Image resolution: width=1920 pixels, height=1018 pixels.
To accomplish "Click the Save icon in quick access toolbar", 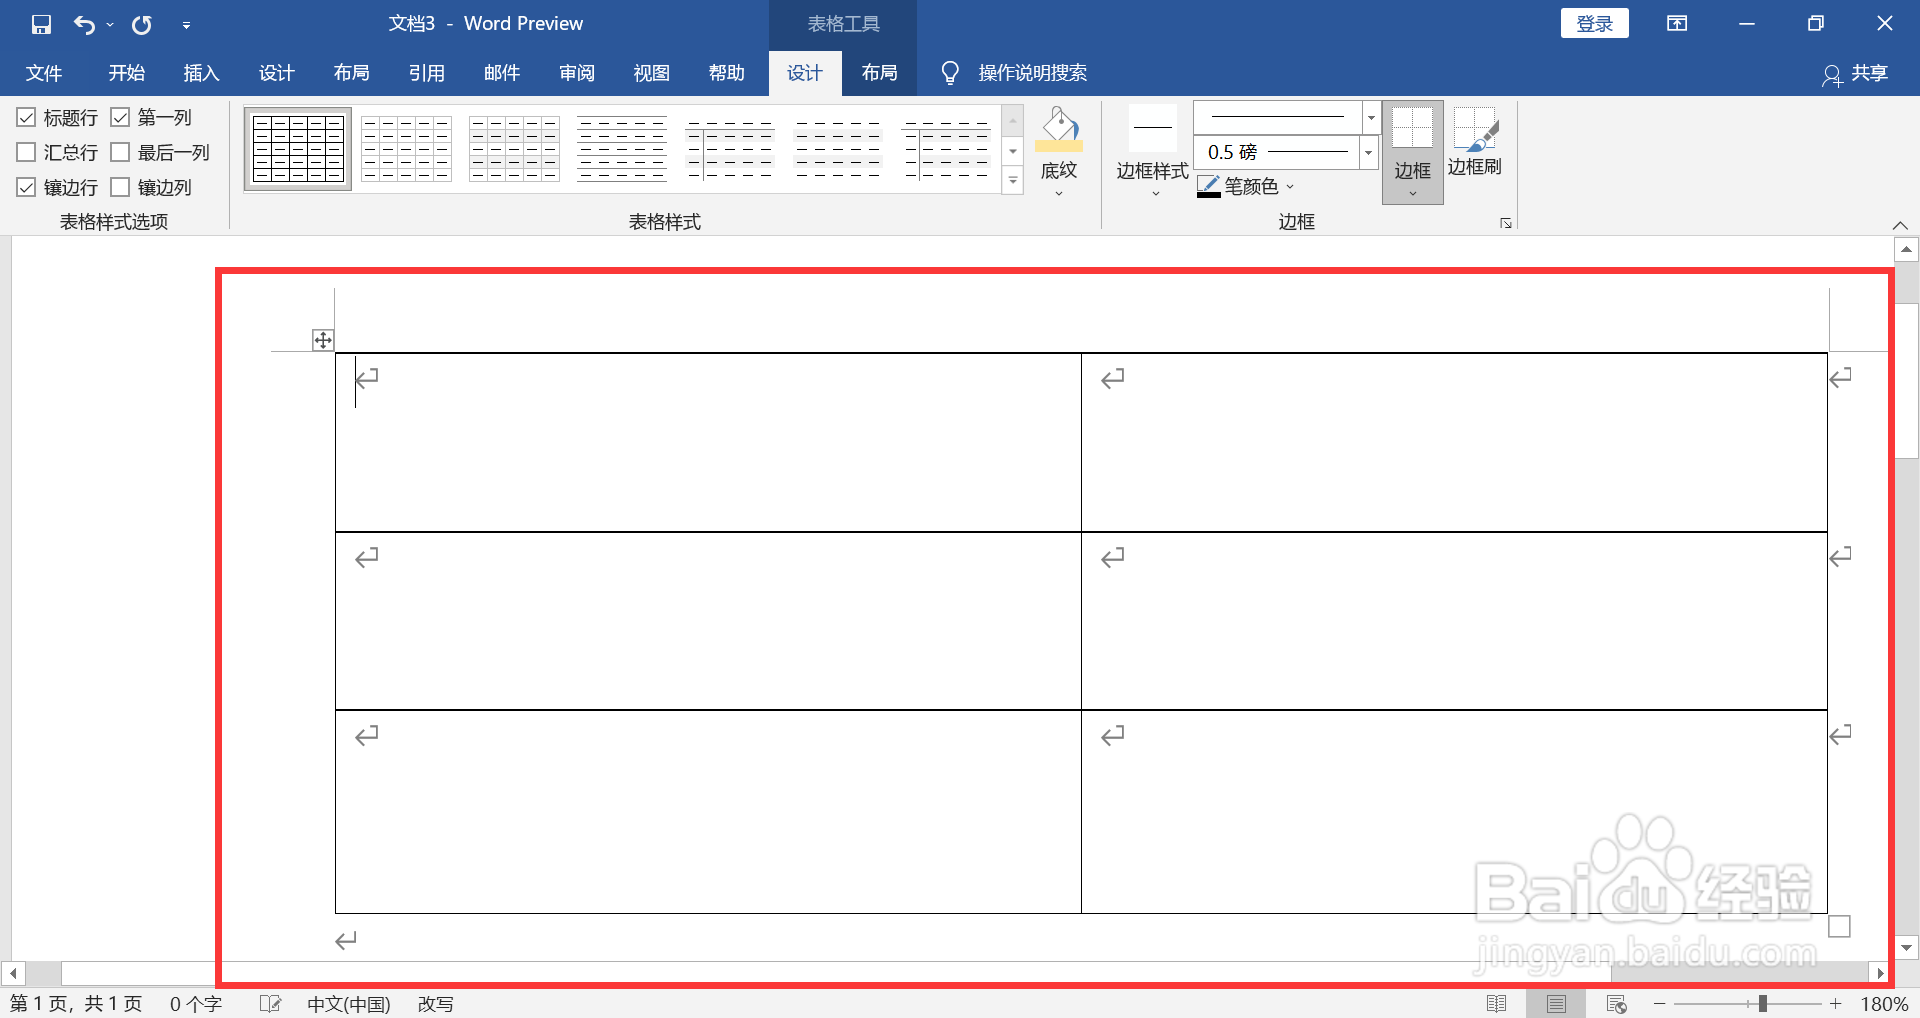I will pyautogui.click(x=41, y=24).
